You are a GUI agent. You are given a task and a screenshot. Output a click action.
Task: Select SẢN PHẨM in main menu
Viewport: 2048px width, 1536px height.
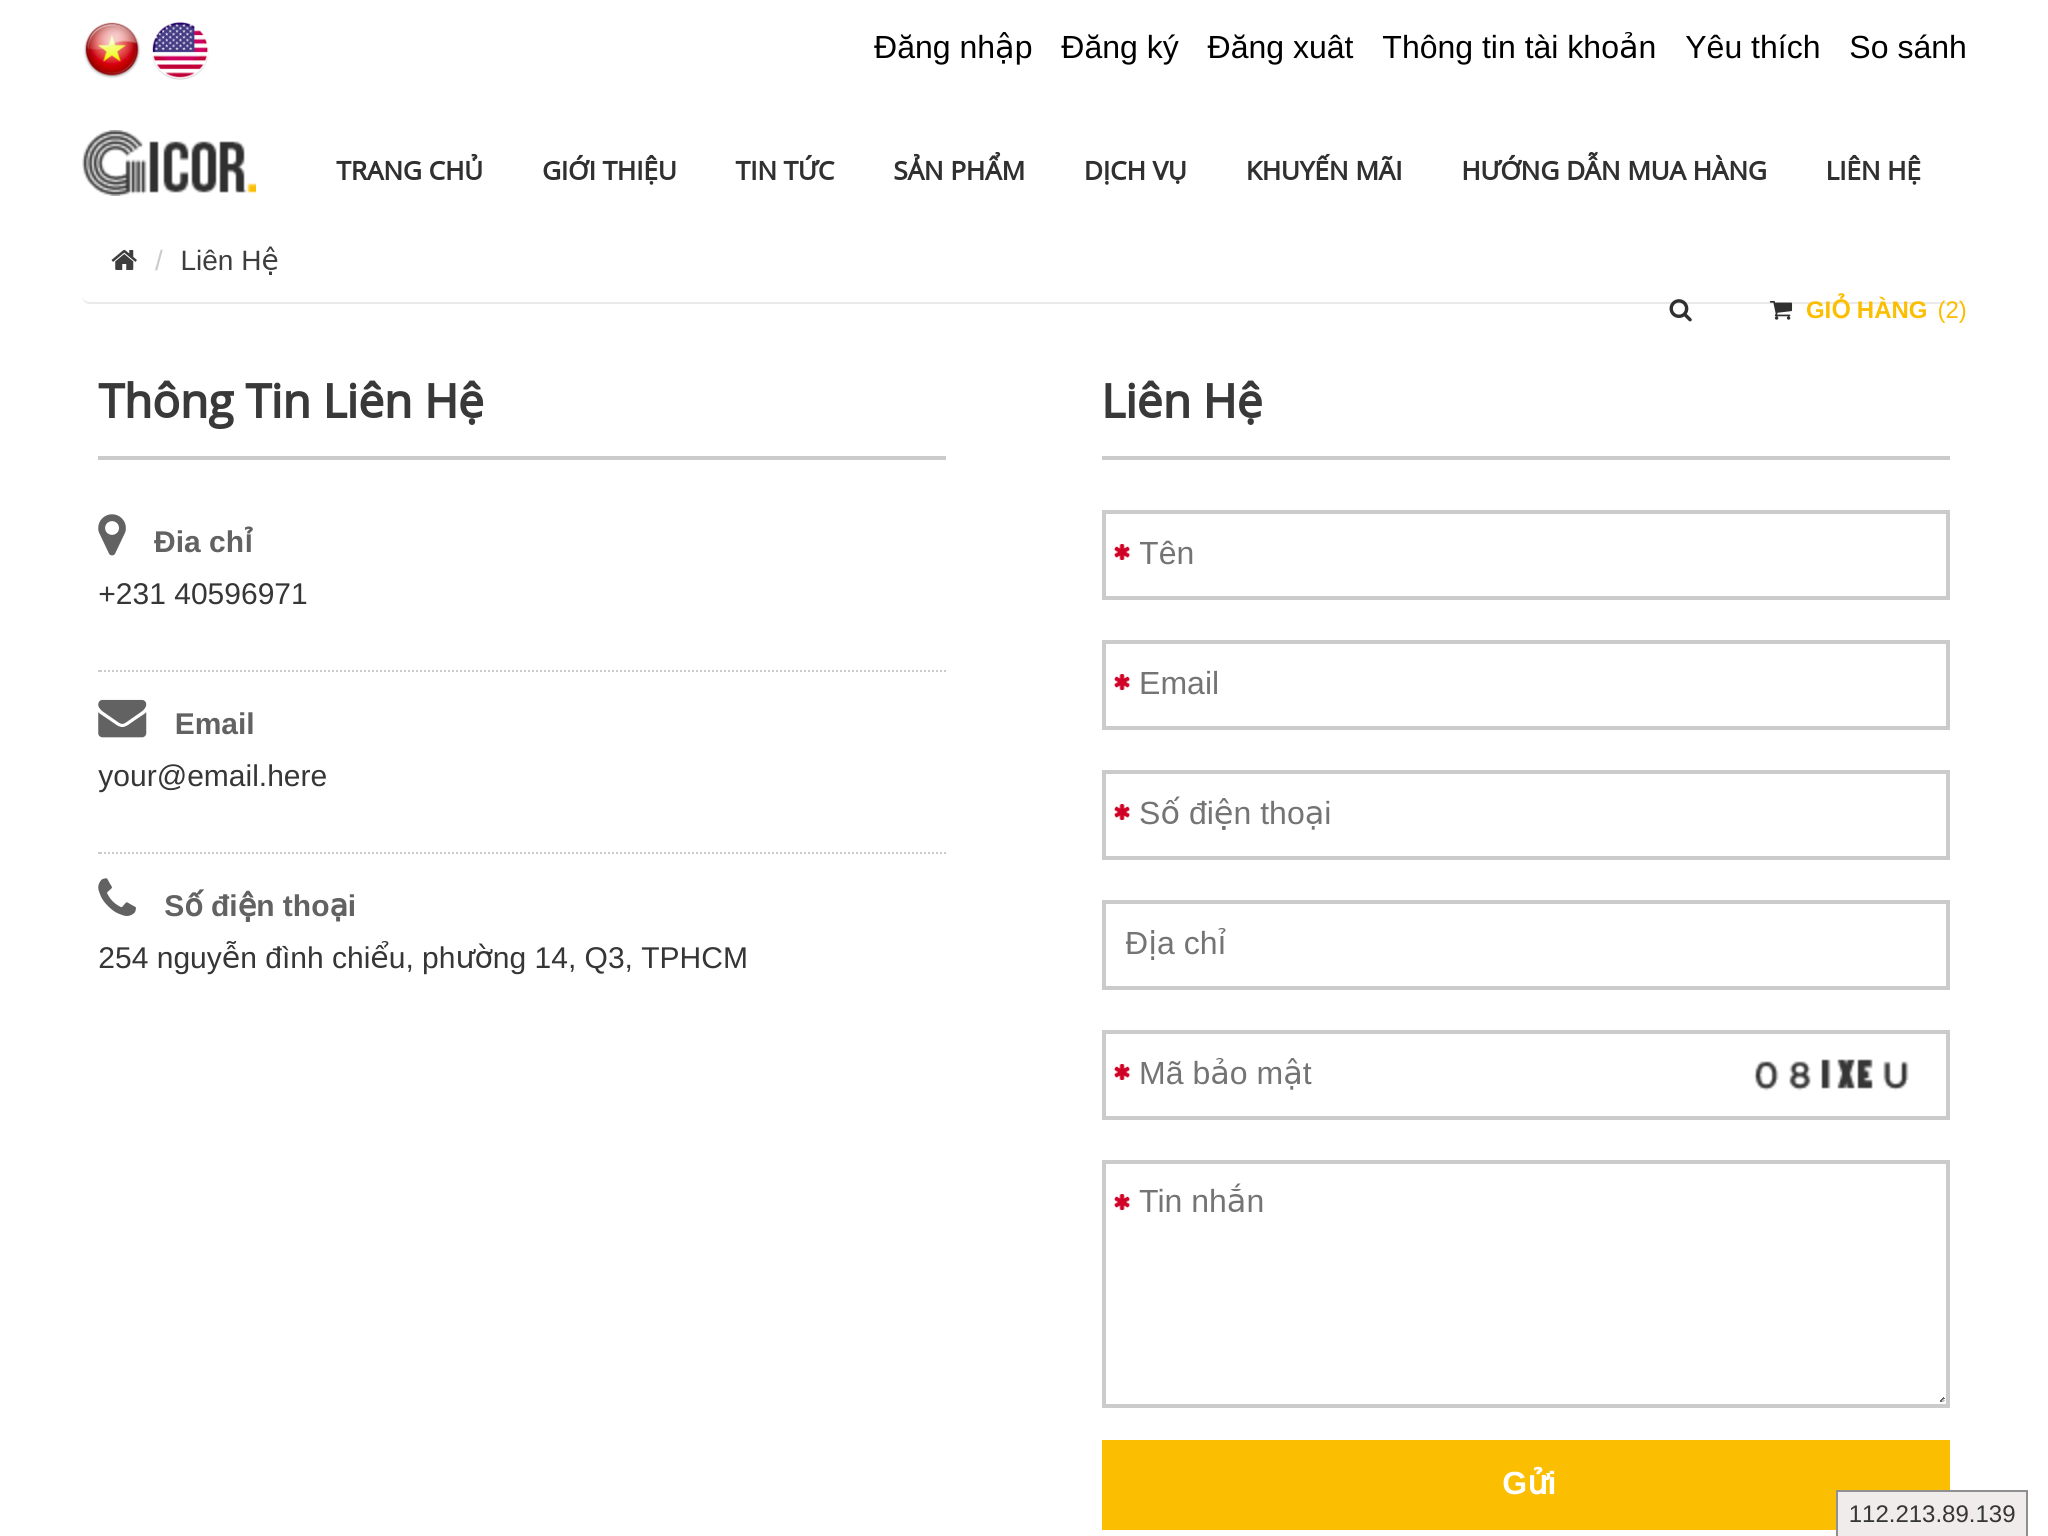[x=959, y=170]
